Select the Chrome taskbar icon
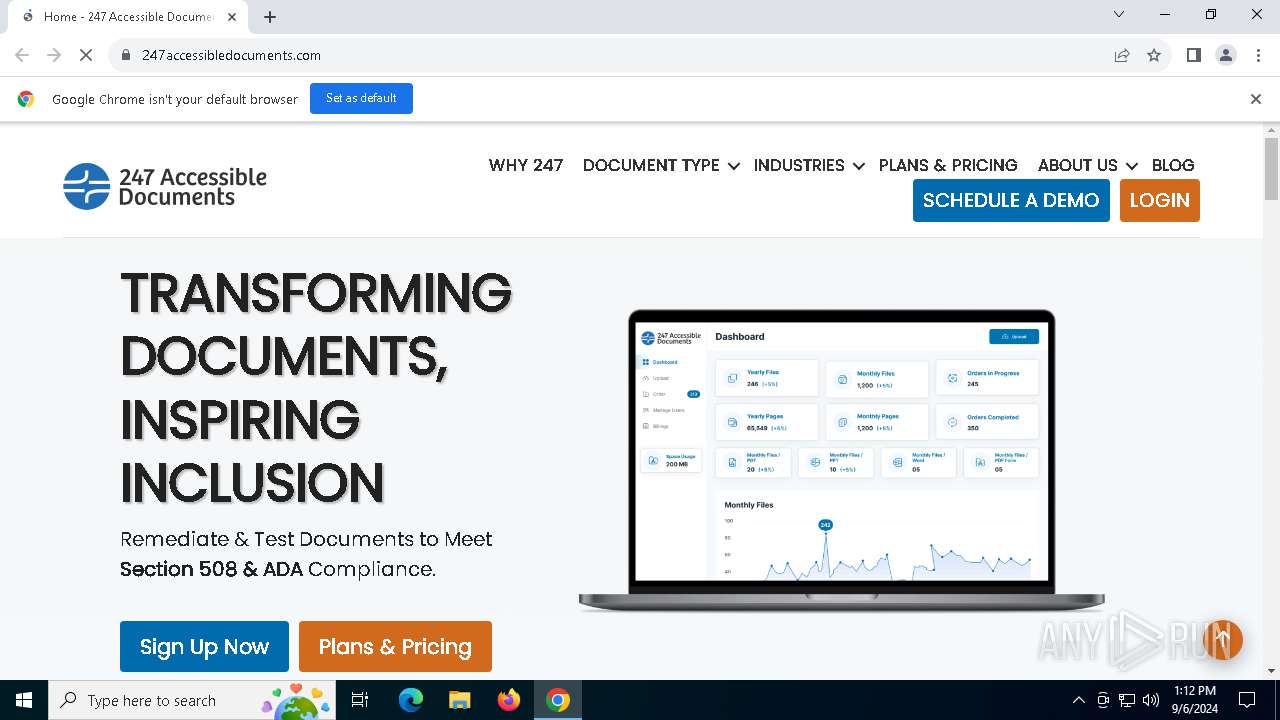1280x720 pixels. tap(558, 700)
